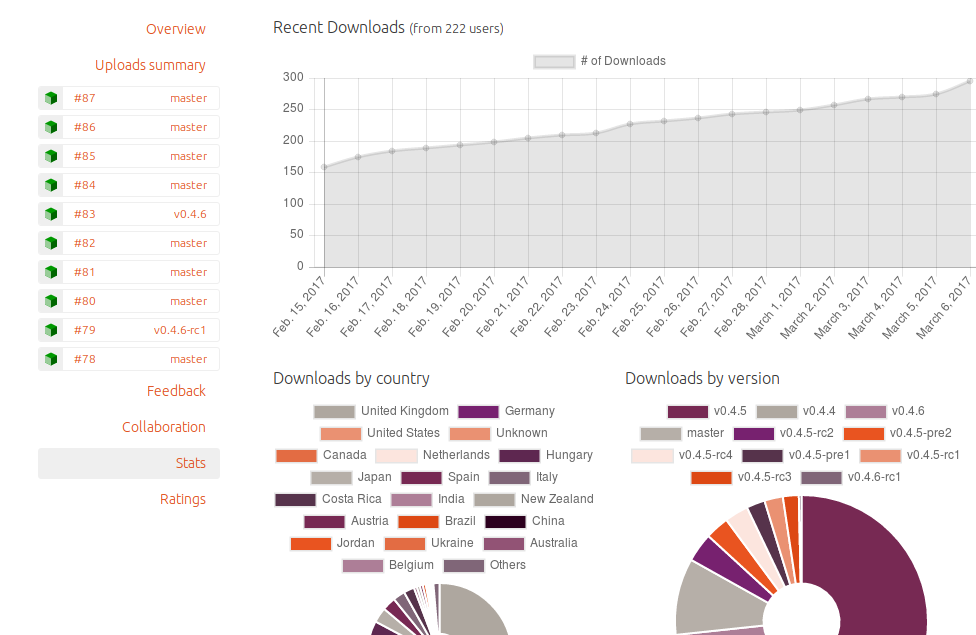Click the Canada color swatch
Image resolution: width=976 pixels, height=635 pixels.
click(296, 456)
